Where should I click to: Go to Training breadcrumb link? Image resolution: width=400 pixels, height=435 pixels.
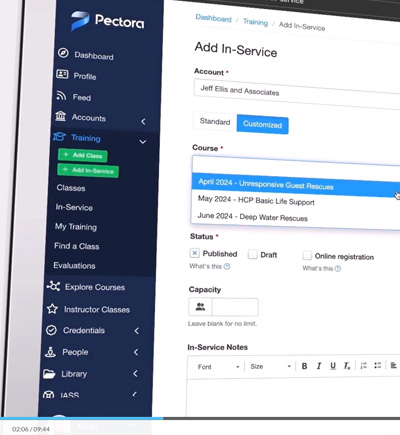[255, 22]
